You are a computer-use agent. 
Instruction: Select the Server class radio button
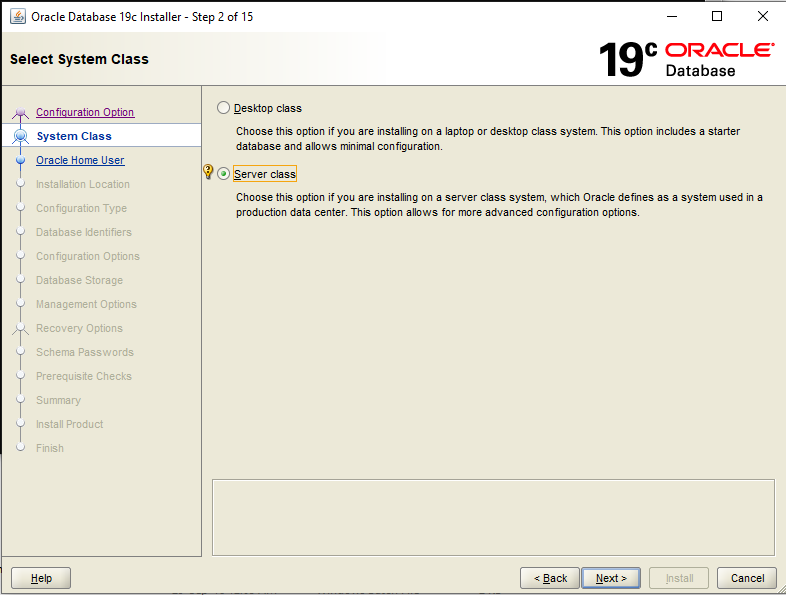coord(224,174)
